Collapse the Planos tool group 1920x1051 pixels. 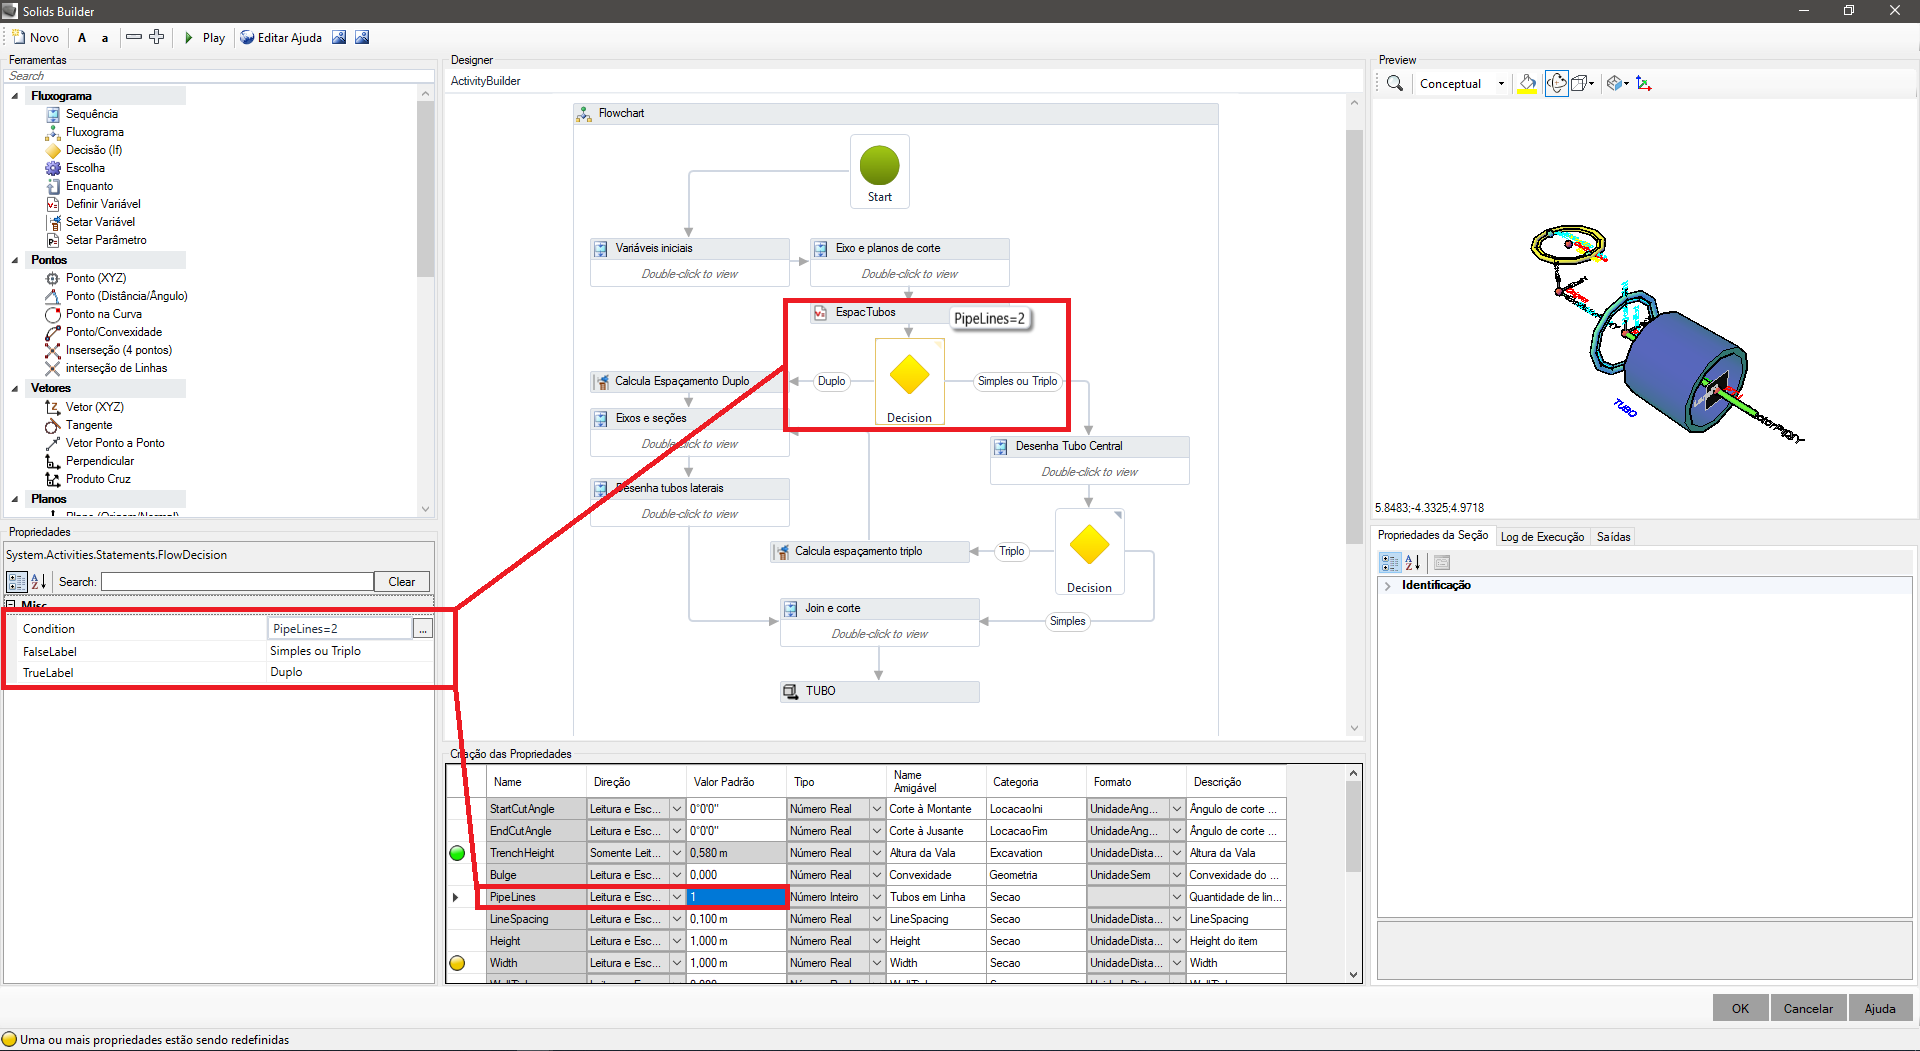click(15, 499)
